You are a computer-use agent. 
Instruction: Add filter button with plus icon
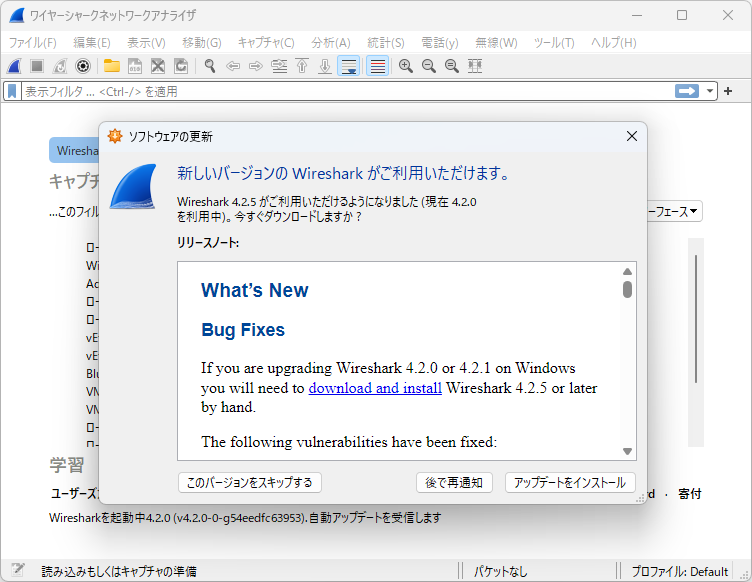[728, 91]
